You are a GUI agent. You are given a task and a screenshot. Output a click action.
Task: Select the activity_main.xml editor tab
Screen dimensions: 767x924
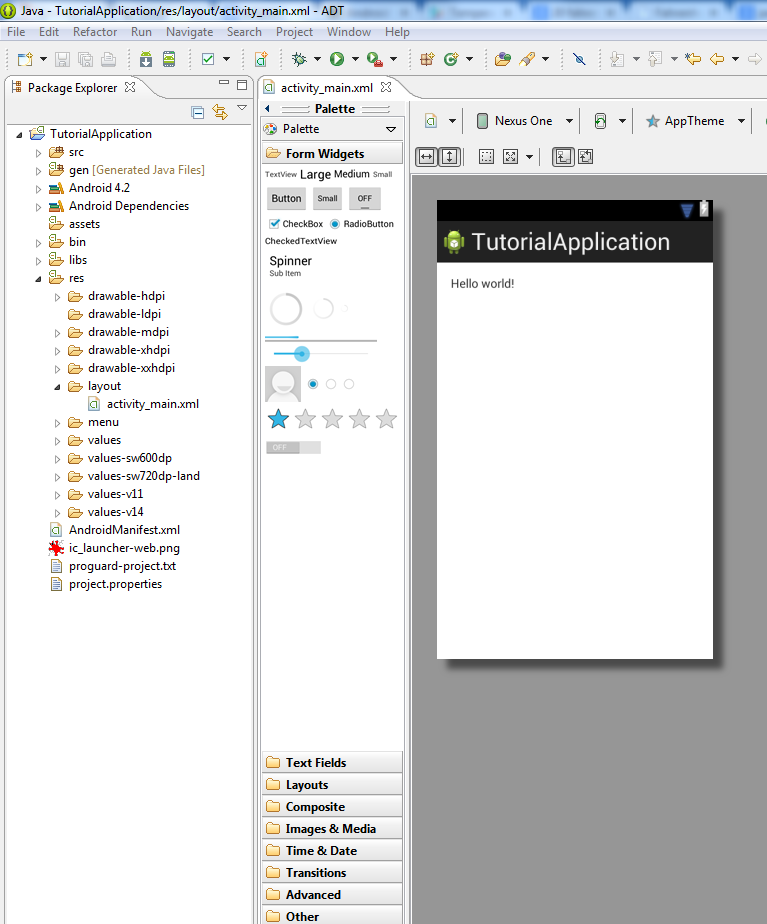[327, 88]
